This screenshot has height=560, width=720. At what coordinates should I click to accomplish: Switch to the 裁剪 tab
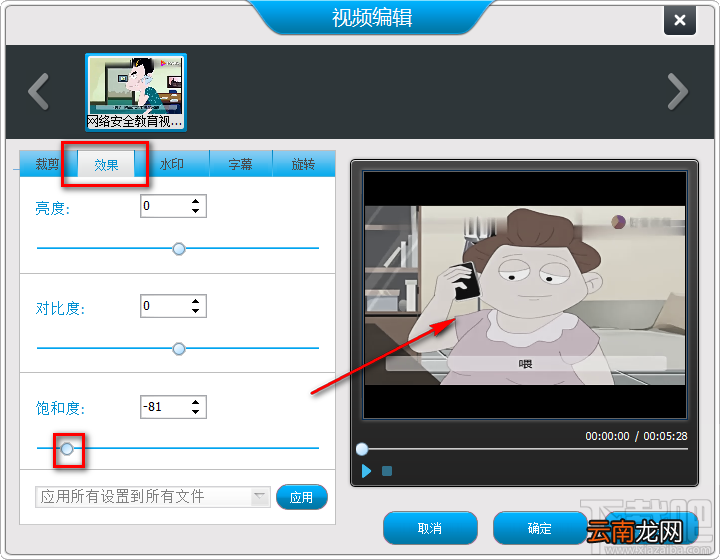pyautogui.click(x=47, y=164)
